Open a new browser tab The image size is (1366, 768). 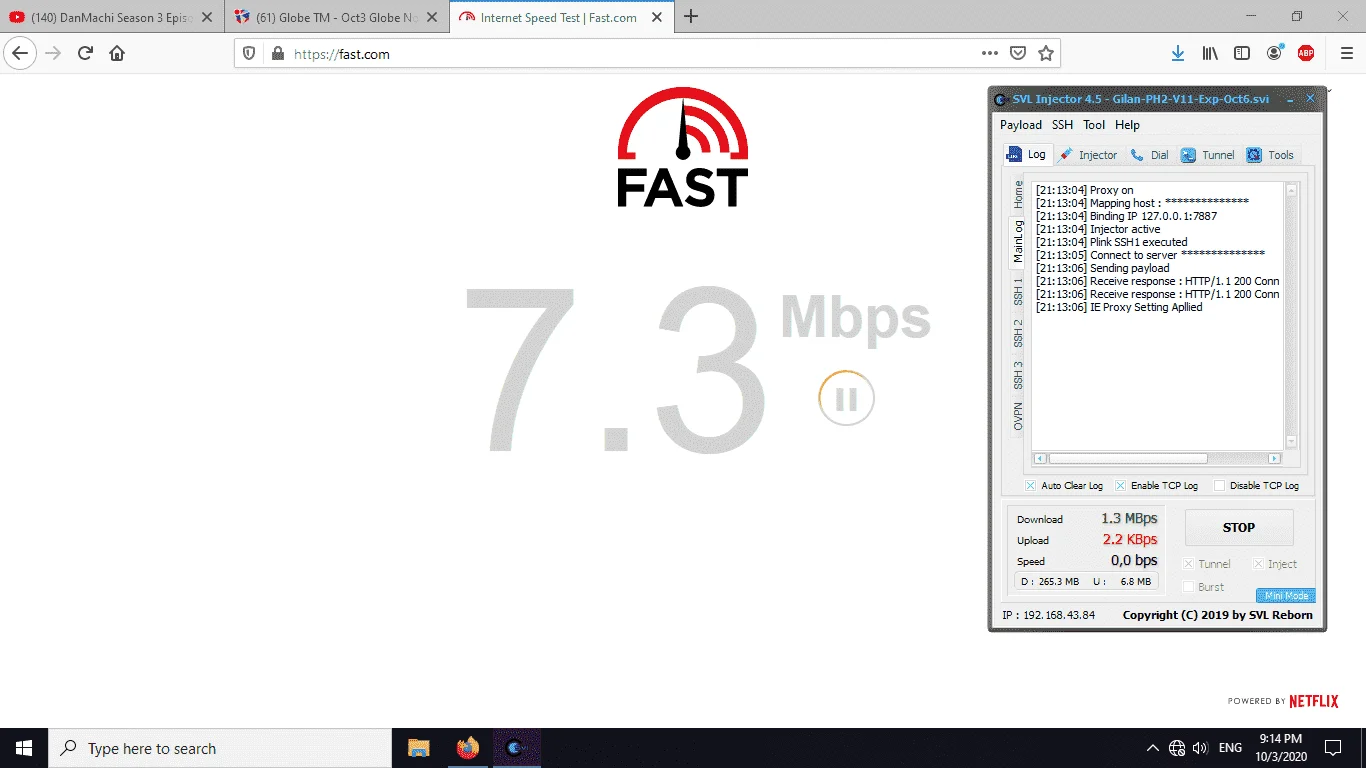coord(691,17)
